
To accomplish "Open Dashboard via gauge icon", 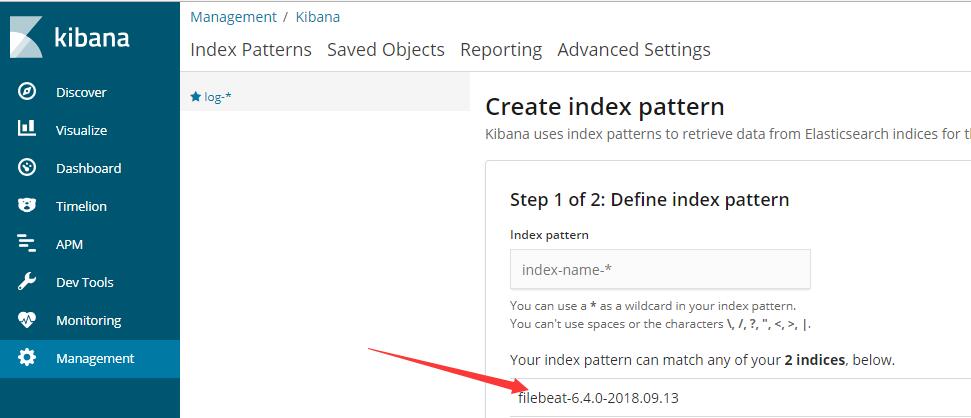I will 27,167.
